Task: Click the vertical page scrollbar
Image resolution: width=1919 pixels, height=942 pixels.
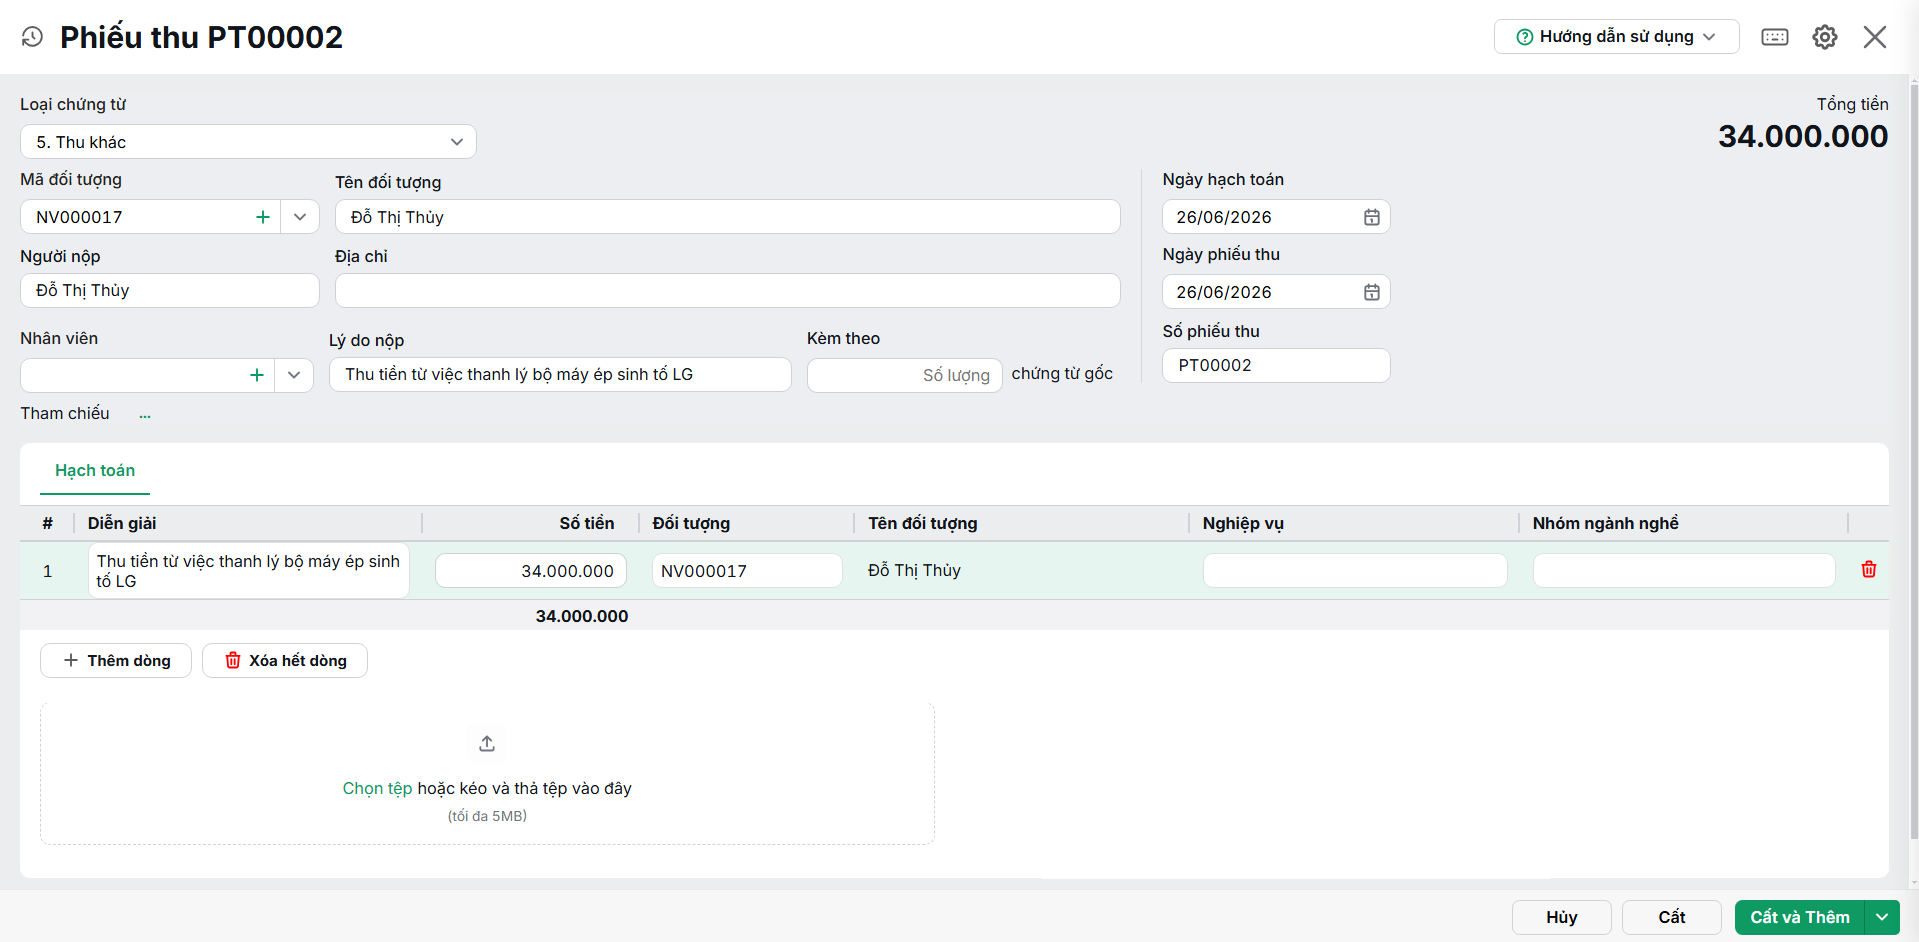Action: point(1914,460)
